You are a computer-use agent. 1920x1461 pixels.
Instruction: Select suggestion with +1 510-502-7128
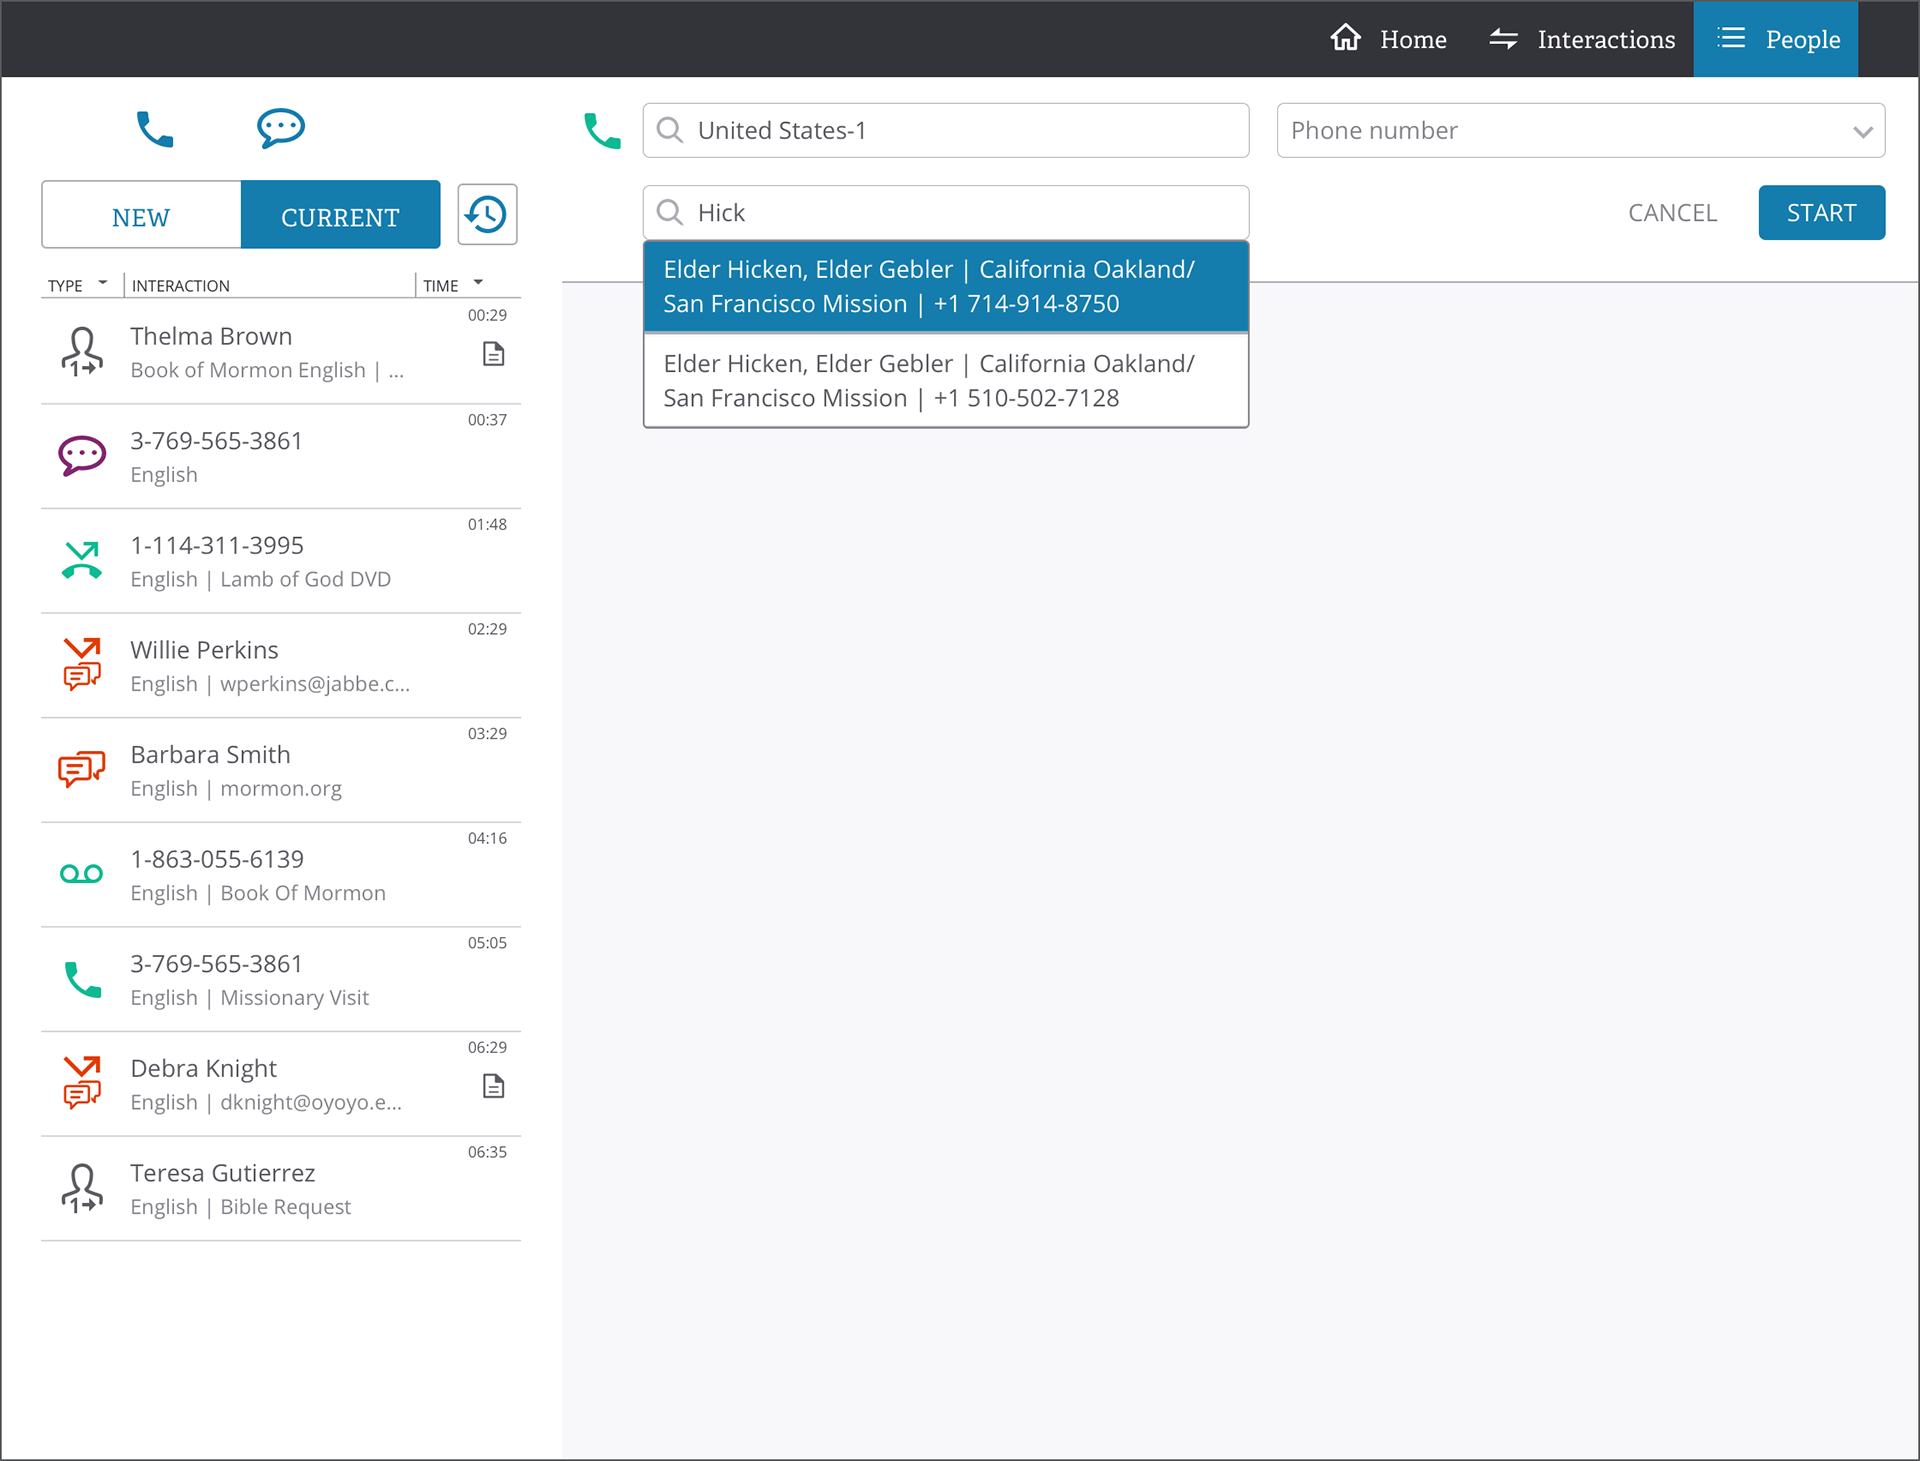pos(946,381)
